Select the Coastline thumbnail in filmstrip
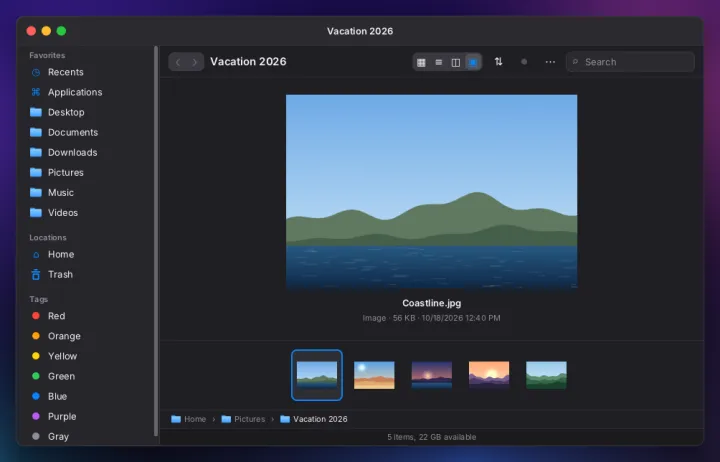This screenshot has height=462, width=720. (x=317, y=375)
